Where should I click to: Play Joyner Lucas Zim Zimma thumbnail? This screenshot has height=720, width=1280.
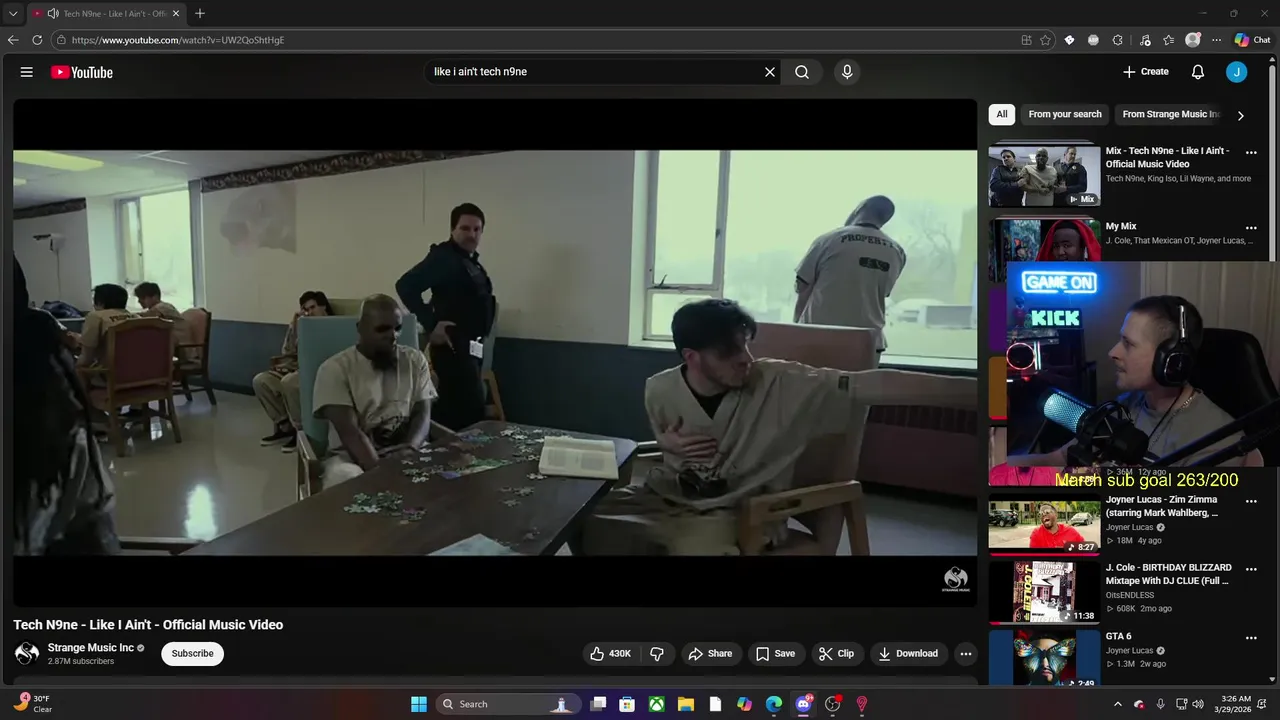pos(1044,524)
